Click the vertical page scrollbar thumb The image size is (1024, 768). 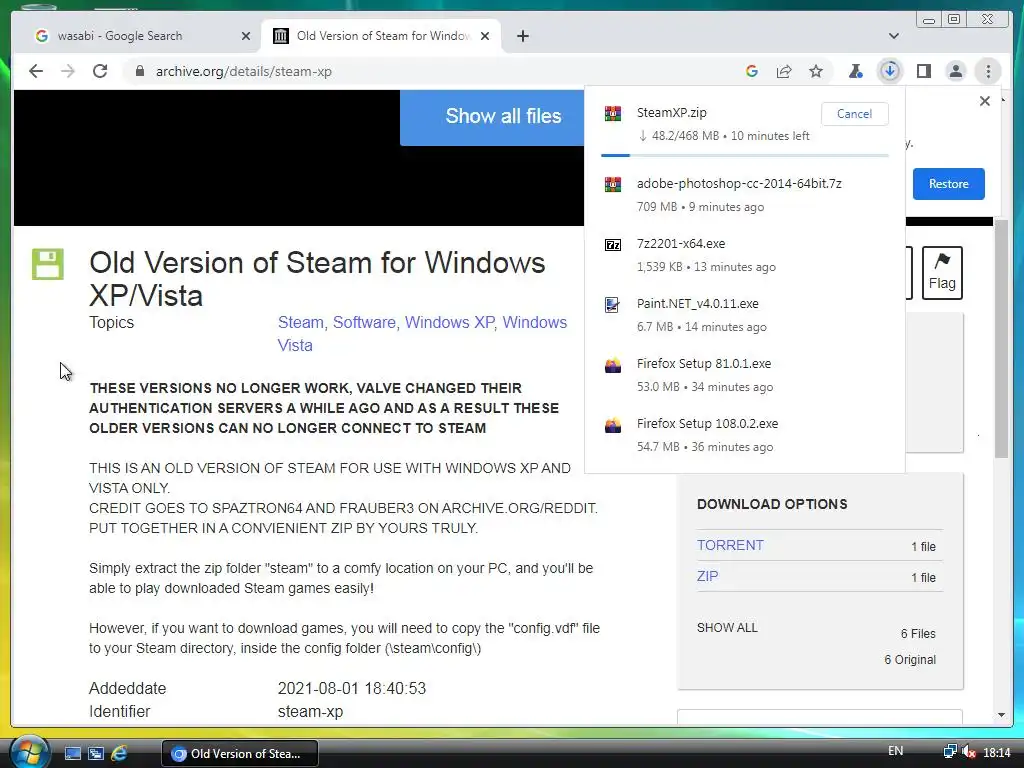1001,340
